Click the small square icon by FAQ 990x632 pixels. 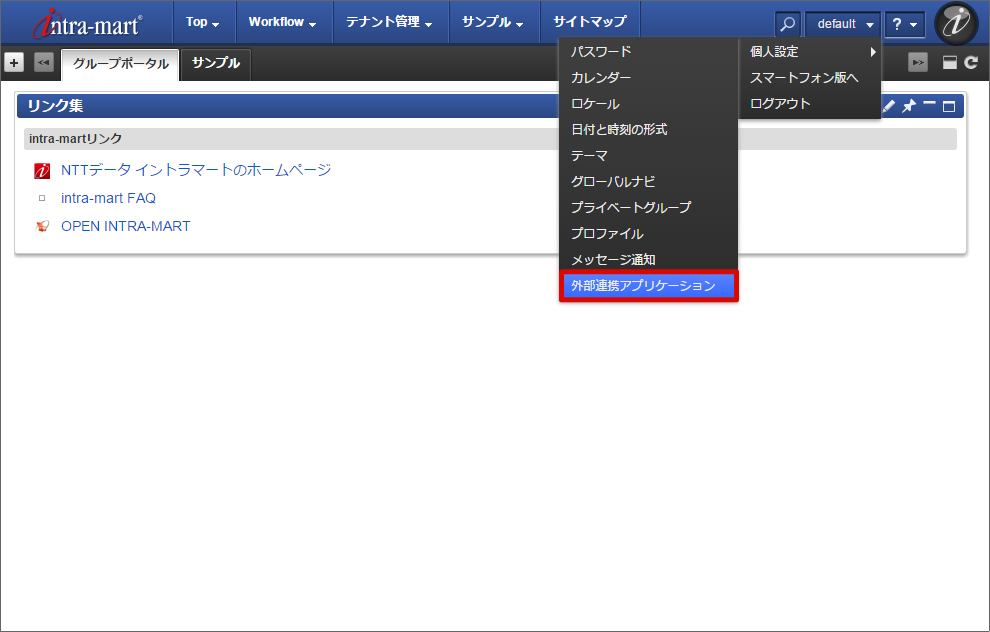[x=42, y=198]
